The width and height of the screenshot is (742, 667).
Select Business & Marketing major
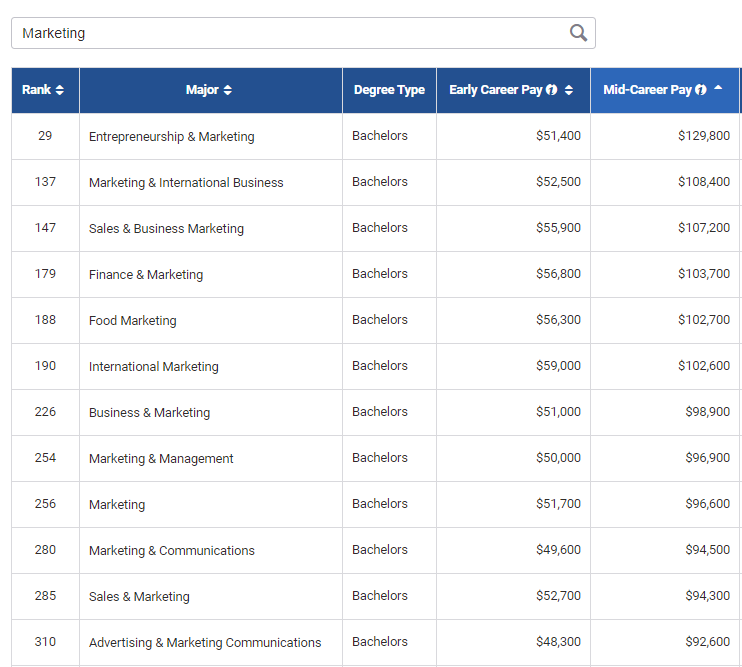pos(149,413)
